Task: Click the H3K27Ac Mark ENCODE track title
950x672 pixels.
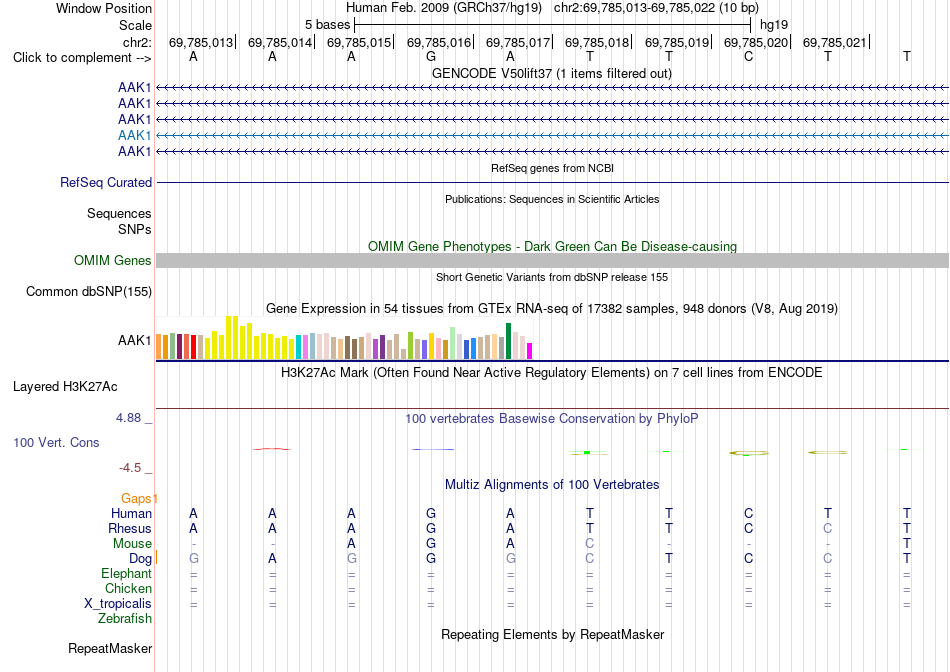Action: click(x=552, y=373)
